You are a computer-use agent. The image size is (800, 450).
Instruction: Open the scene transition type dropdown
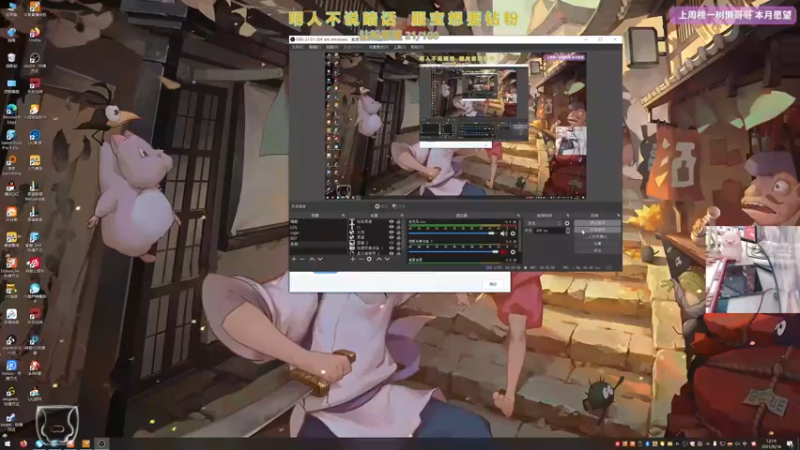coord(544,223)
